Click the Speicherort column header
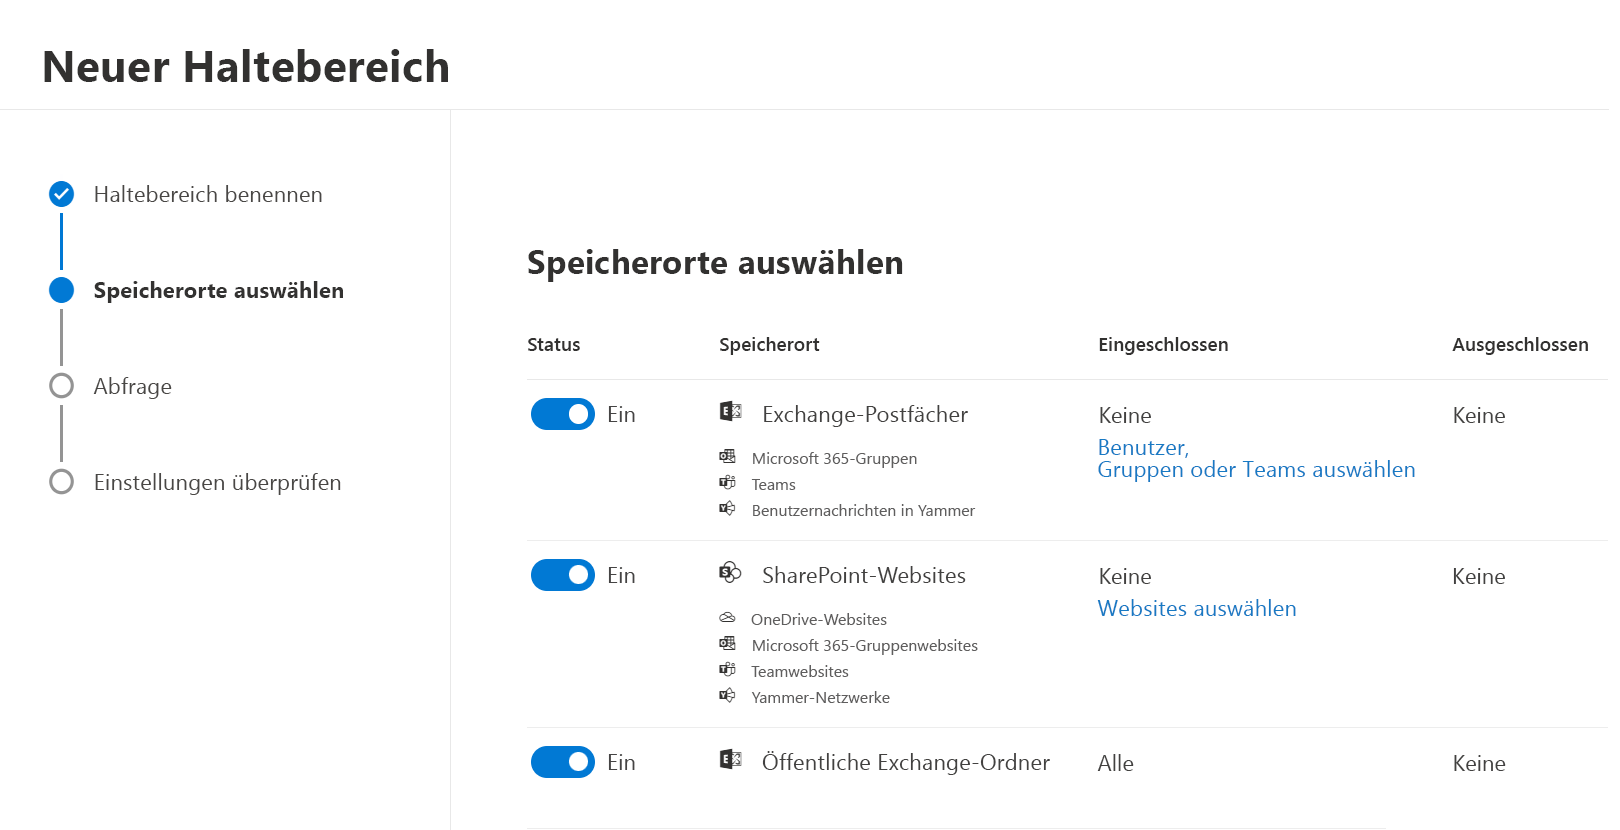Viewport: 1620px width, 830px height. [769, 344]
